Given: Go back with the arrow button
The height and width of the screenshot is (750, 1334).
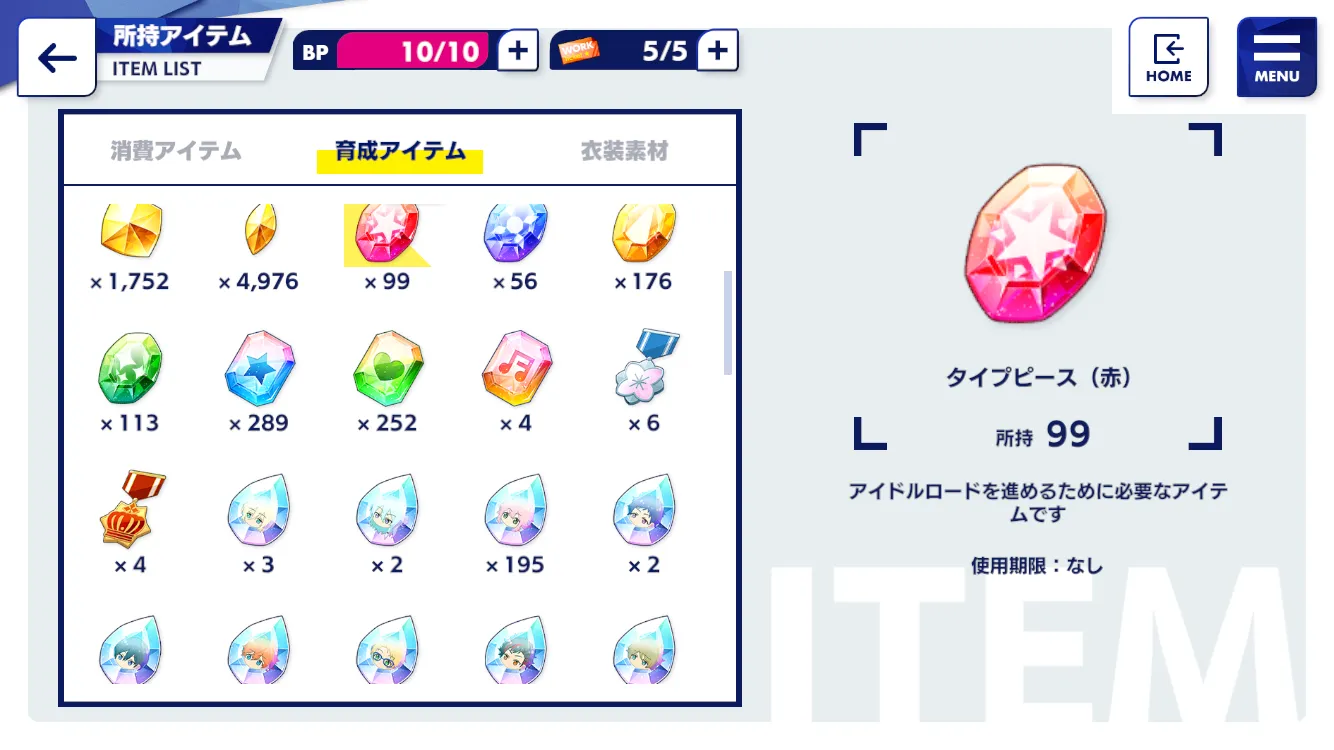Looking at the screenshot, I should tap(57, 57).
